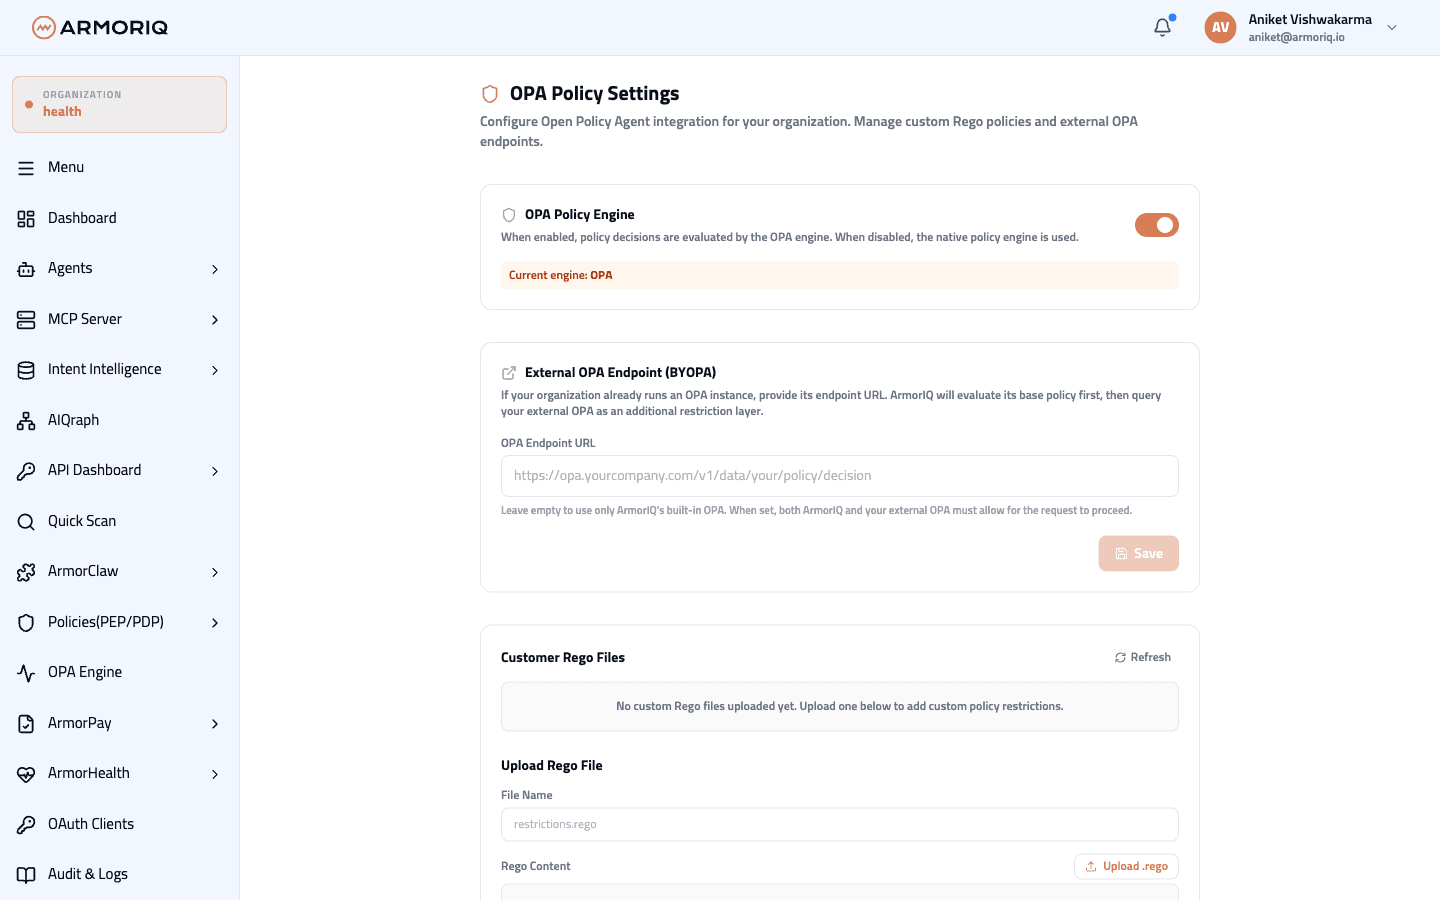The image size is (1440, 900).
Task: Click the Menu label in sidebar
Action: click(66, 167)
